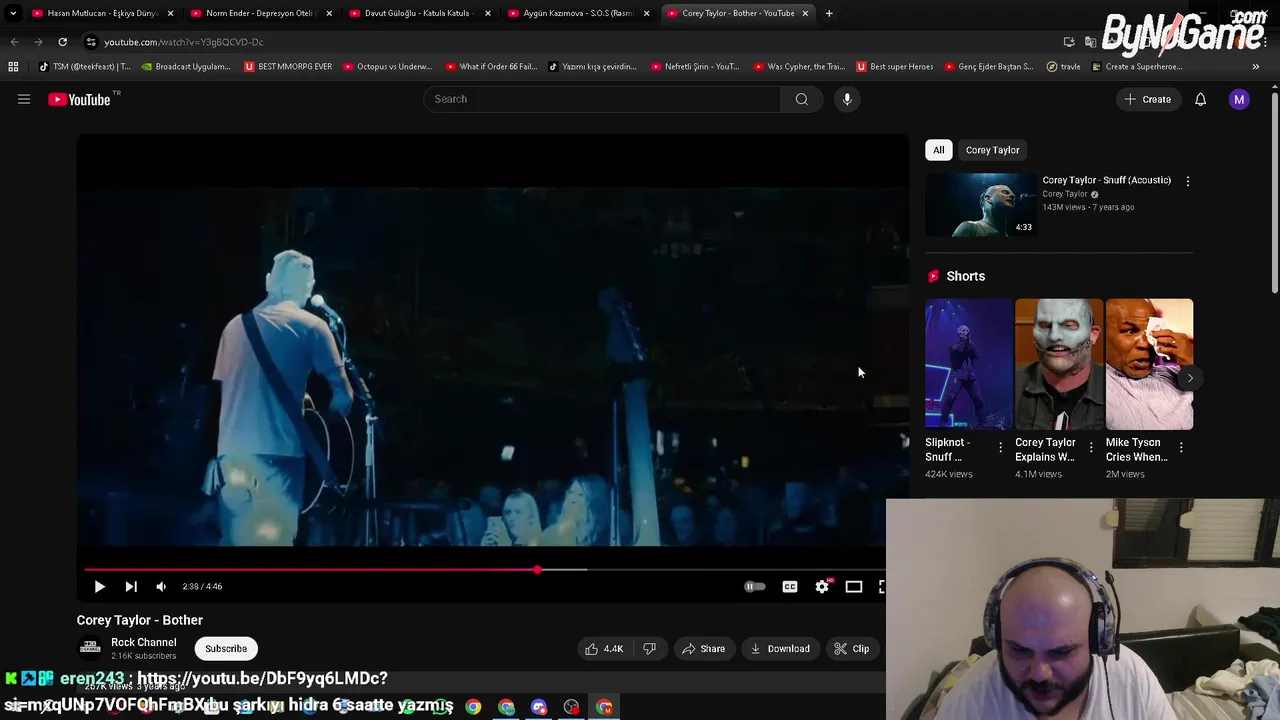This screenshot has height=720, width=1280.
Task: Go back in browser history
Action: click(14, 42)
